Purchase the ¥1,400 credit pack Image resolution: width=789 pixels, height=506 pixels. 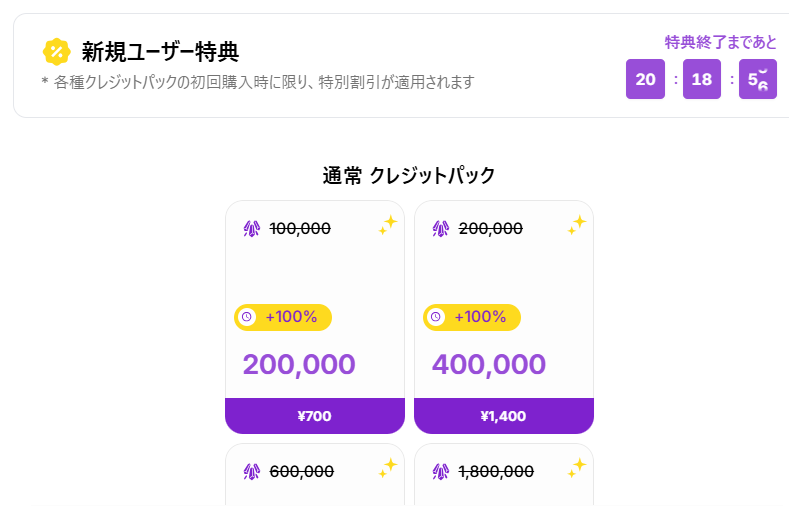tap(503, 416)
